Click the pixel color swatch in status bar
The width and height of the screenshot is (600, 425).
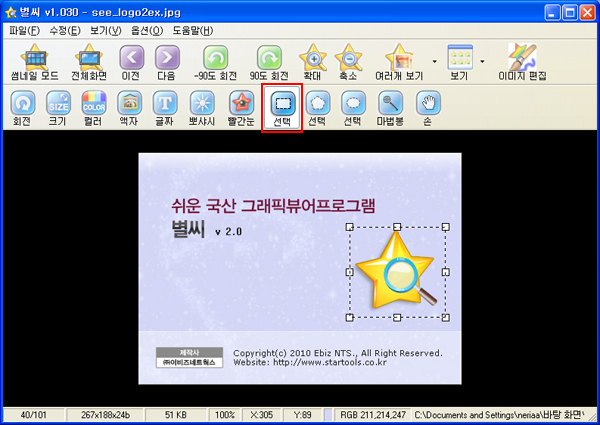click(328, 415)
